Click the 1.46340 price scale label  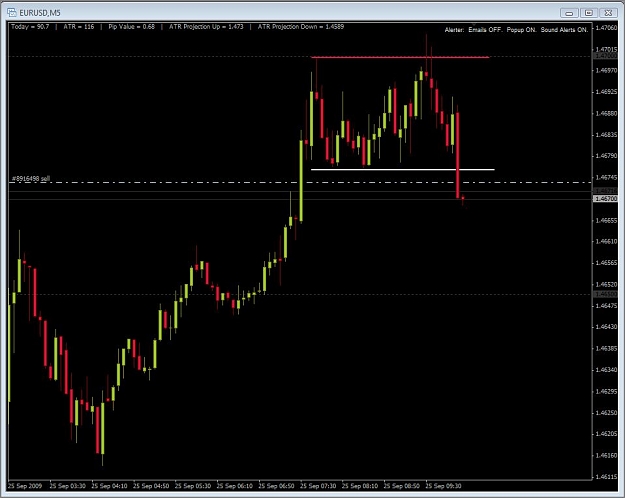pos(606,370)
